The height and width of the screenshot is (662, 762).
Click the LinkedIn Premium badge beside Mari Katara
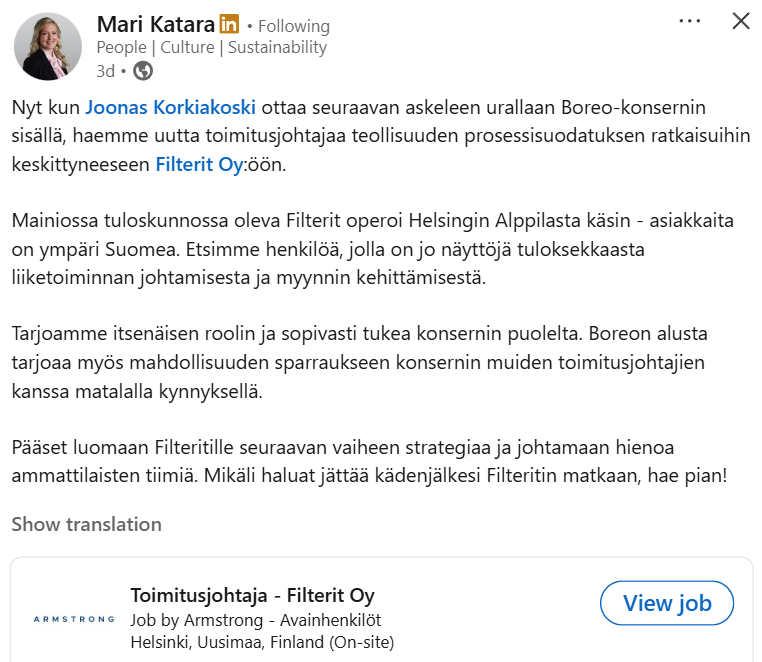(x=229, y=25)
